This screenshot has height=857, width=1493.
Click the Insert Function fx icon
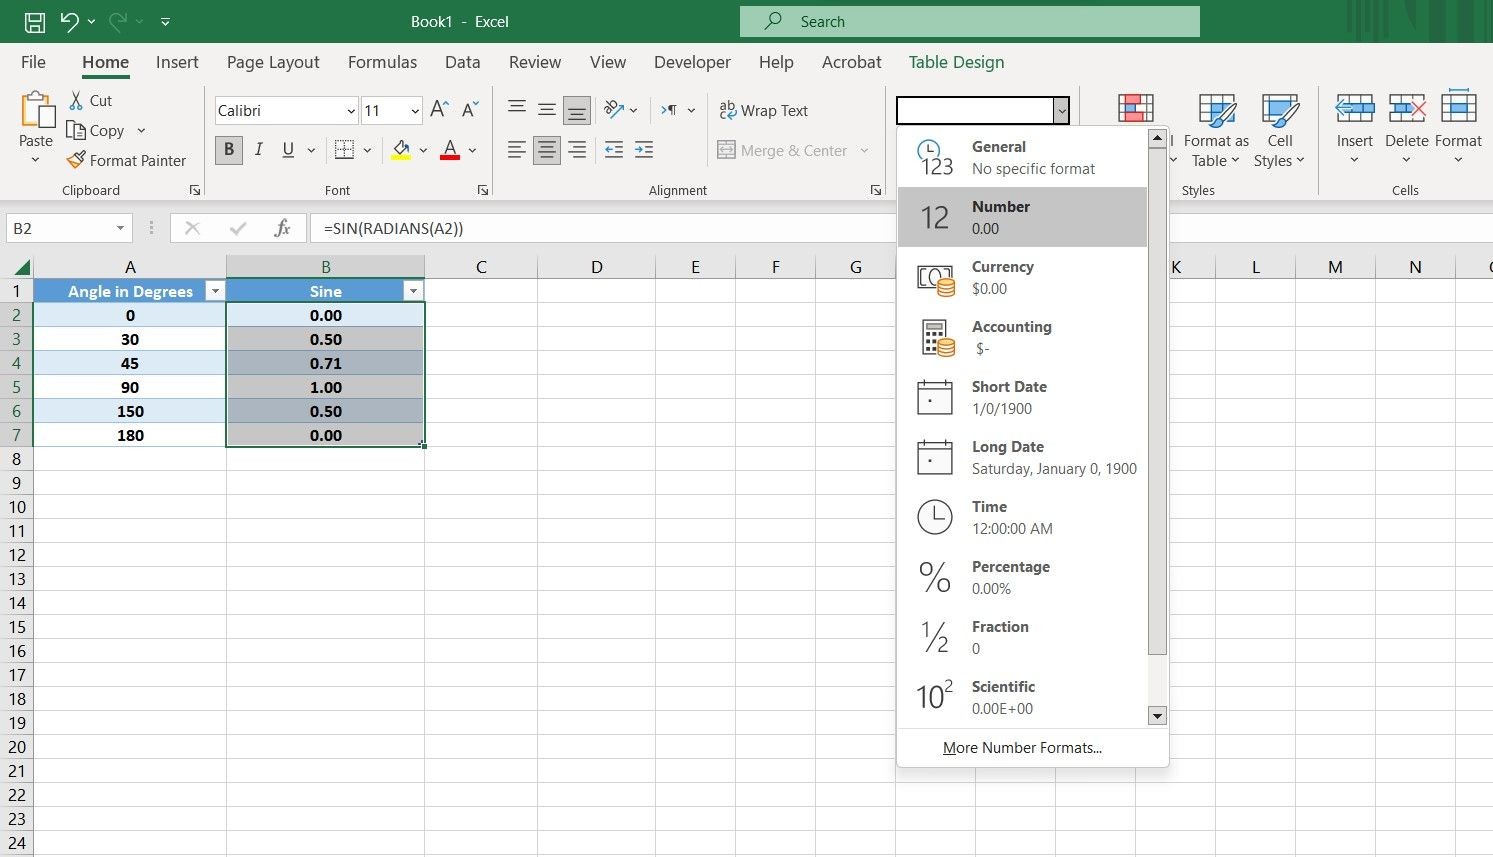pyautogui.click(x=282, y=228)
